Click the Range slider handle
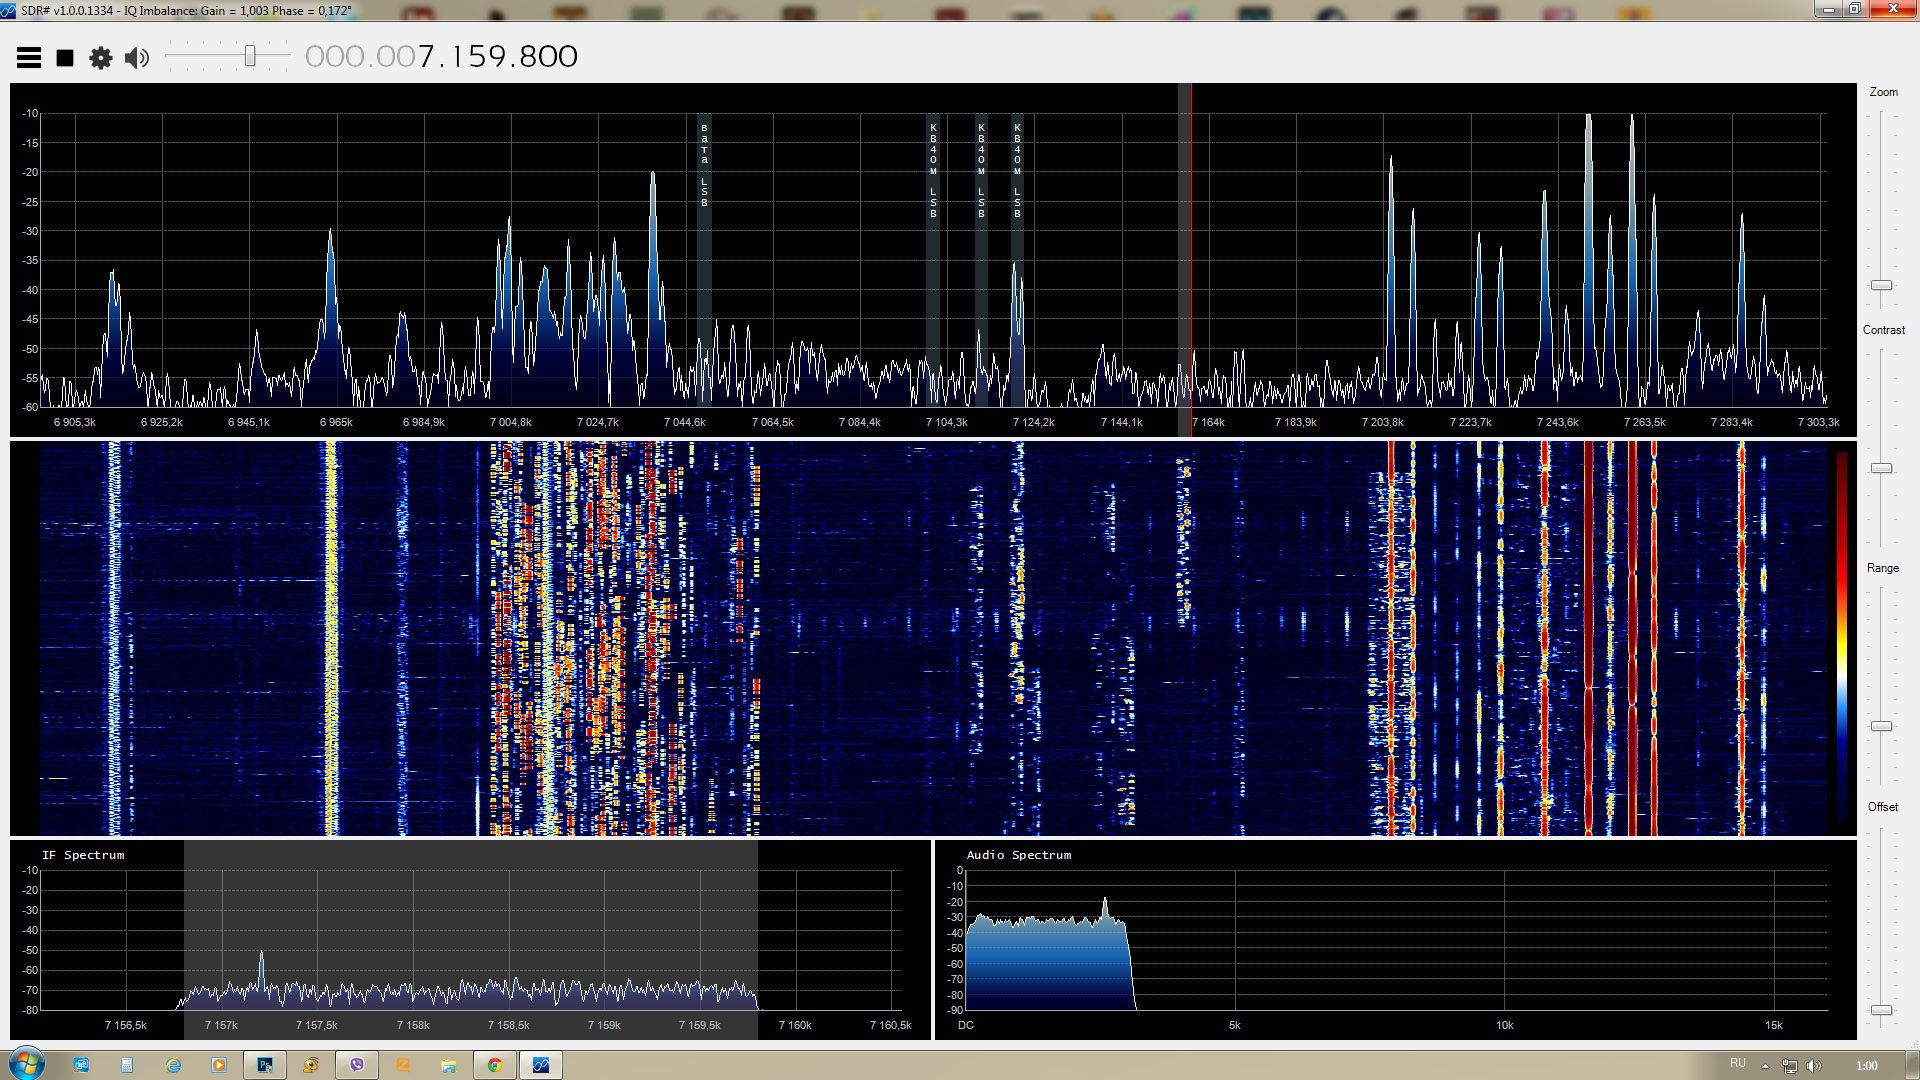 coord(1881,726)
